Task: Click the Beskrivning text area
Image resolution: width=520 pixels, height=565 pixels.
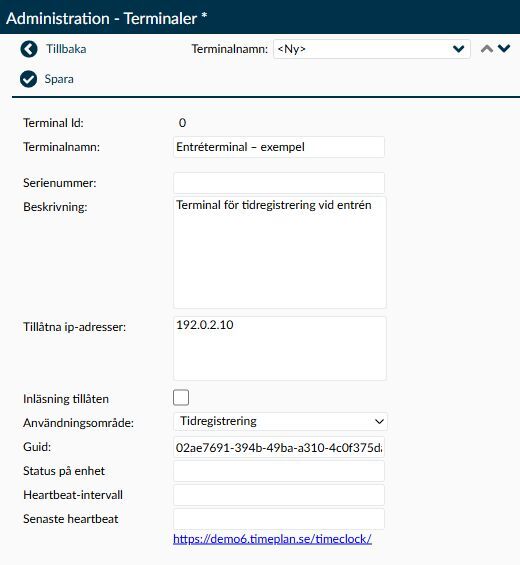Action: pos(280,252)
